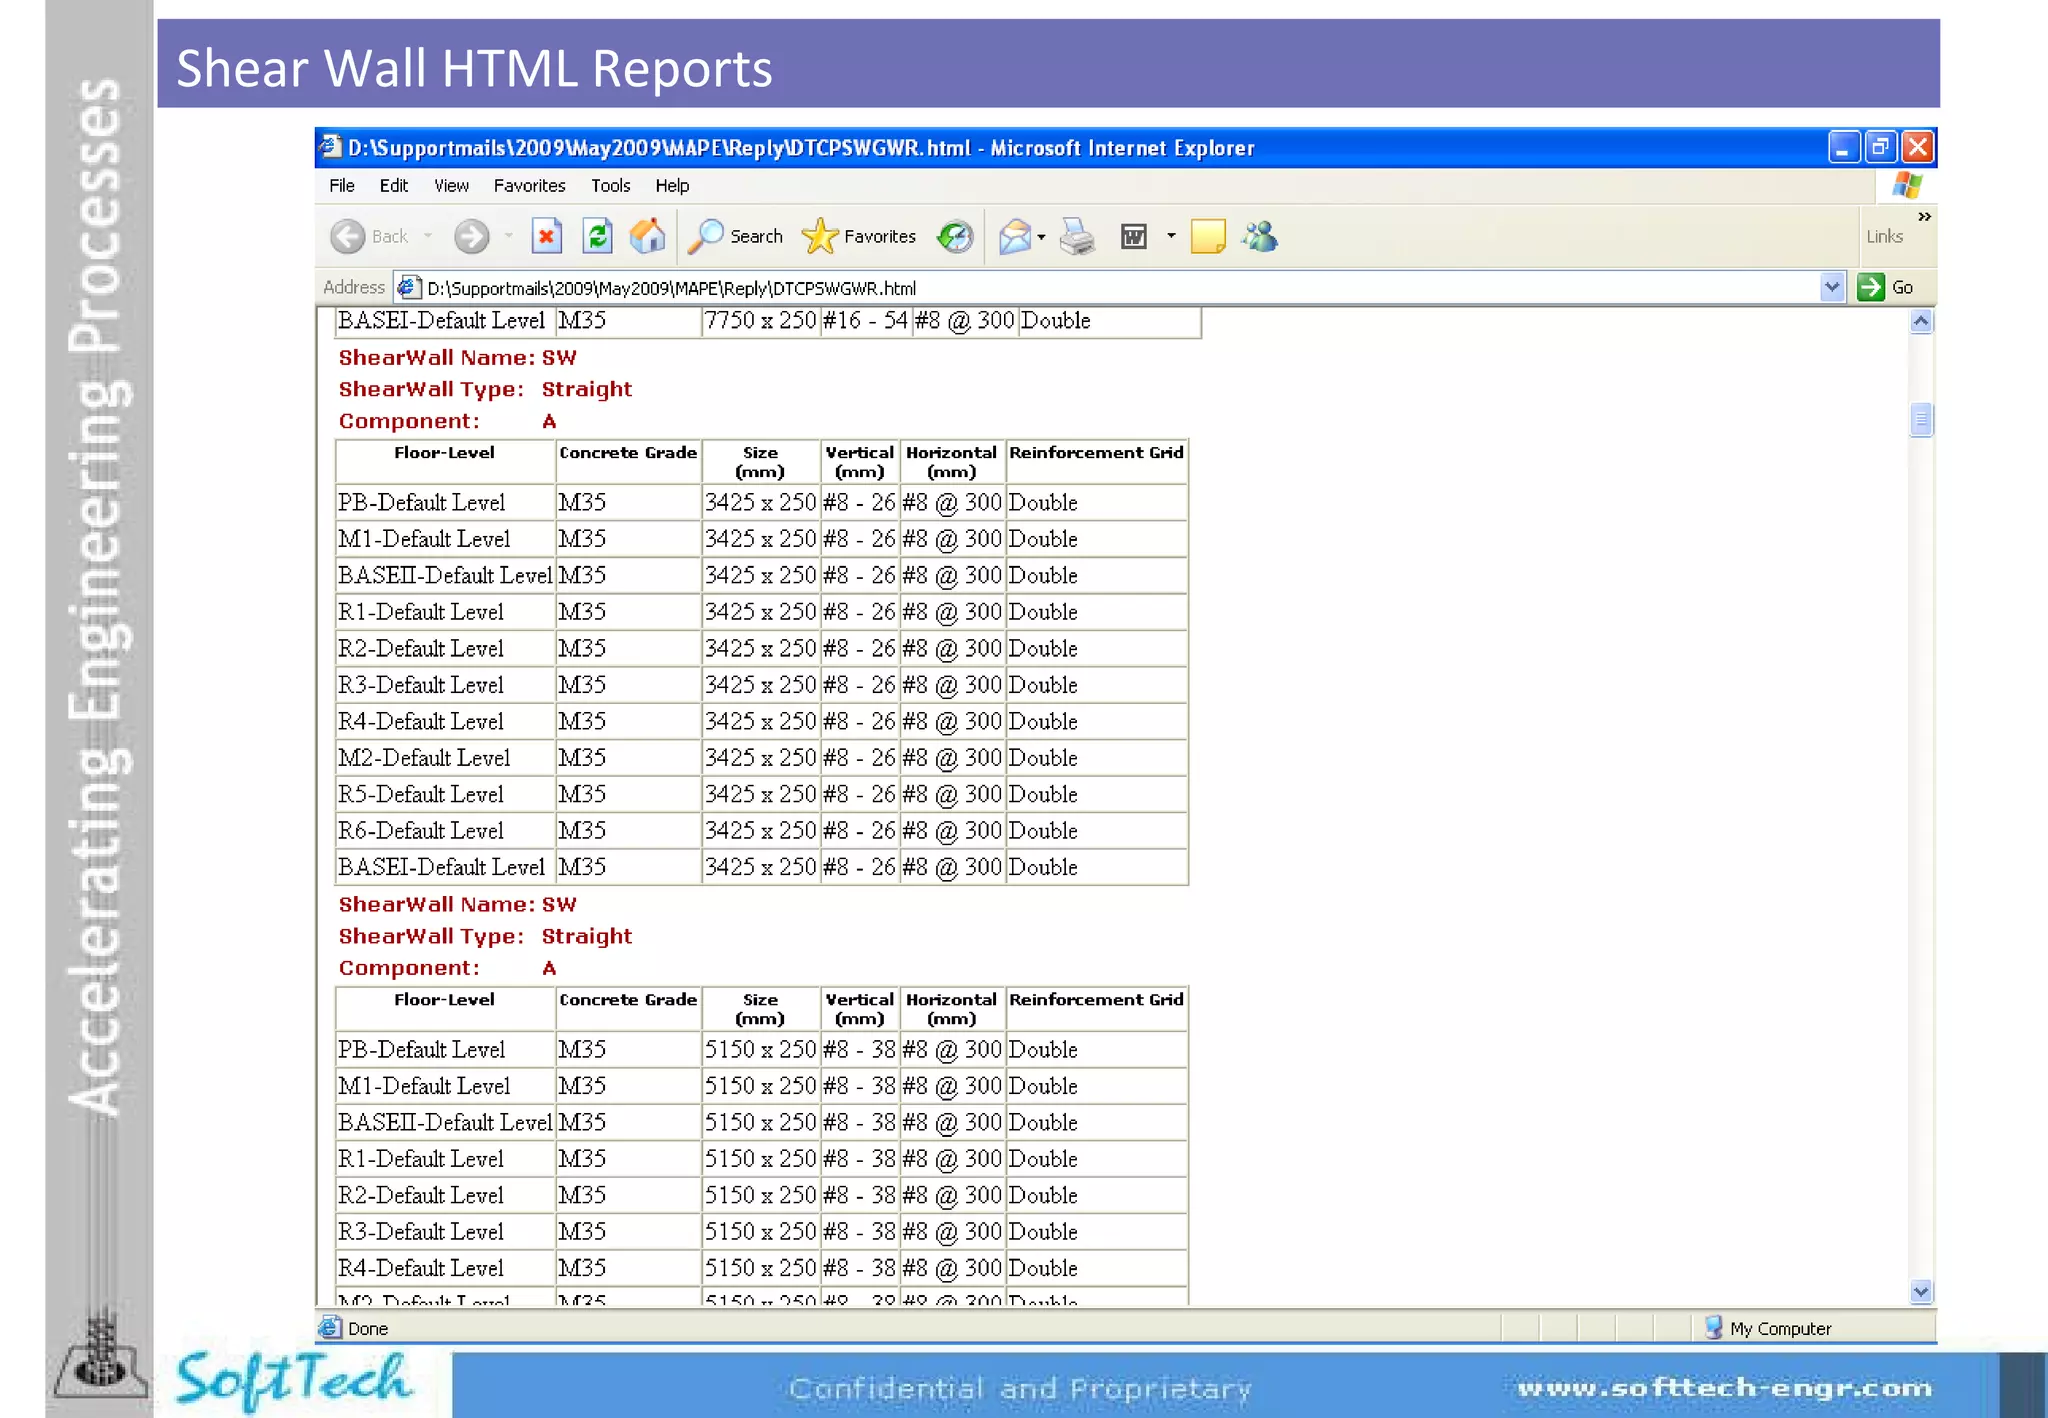Open the History clock icon
Image resolution: width=2048 pixels, height=1418 pixels.
(955, 237)
